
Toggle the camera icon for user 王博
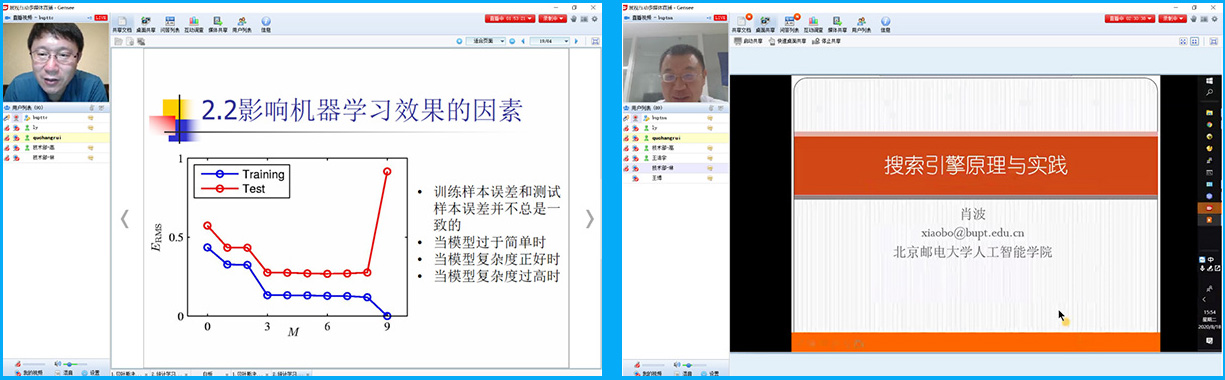click(636, 178)
